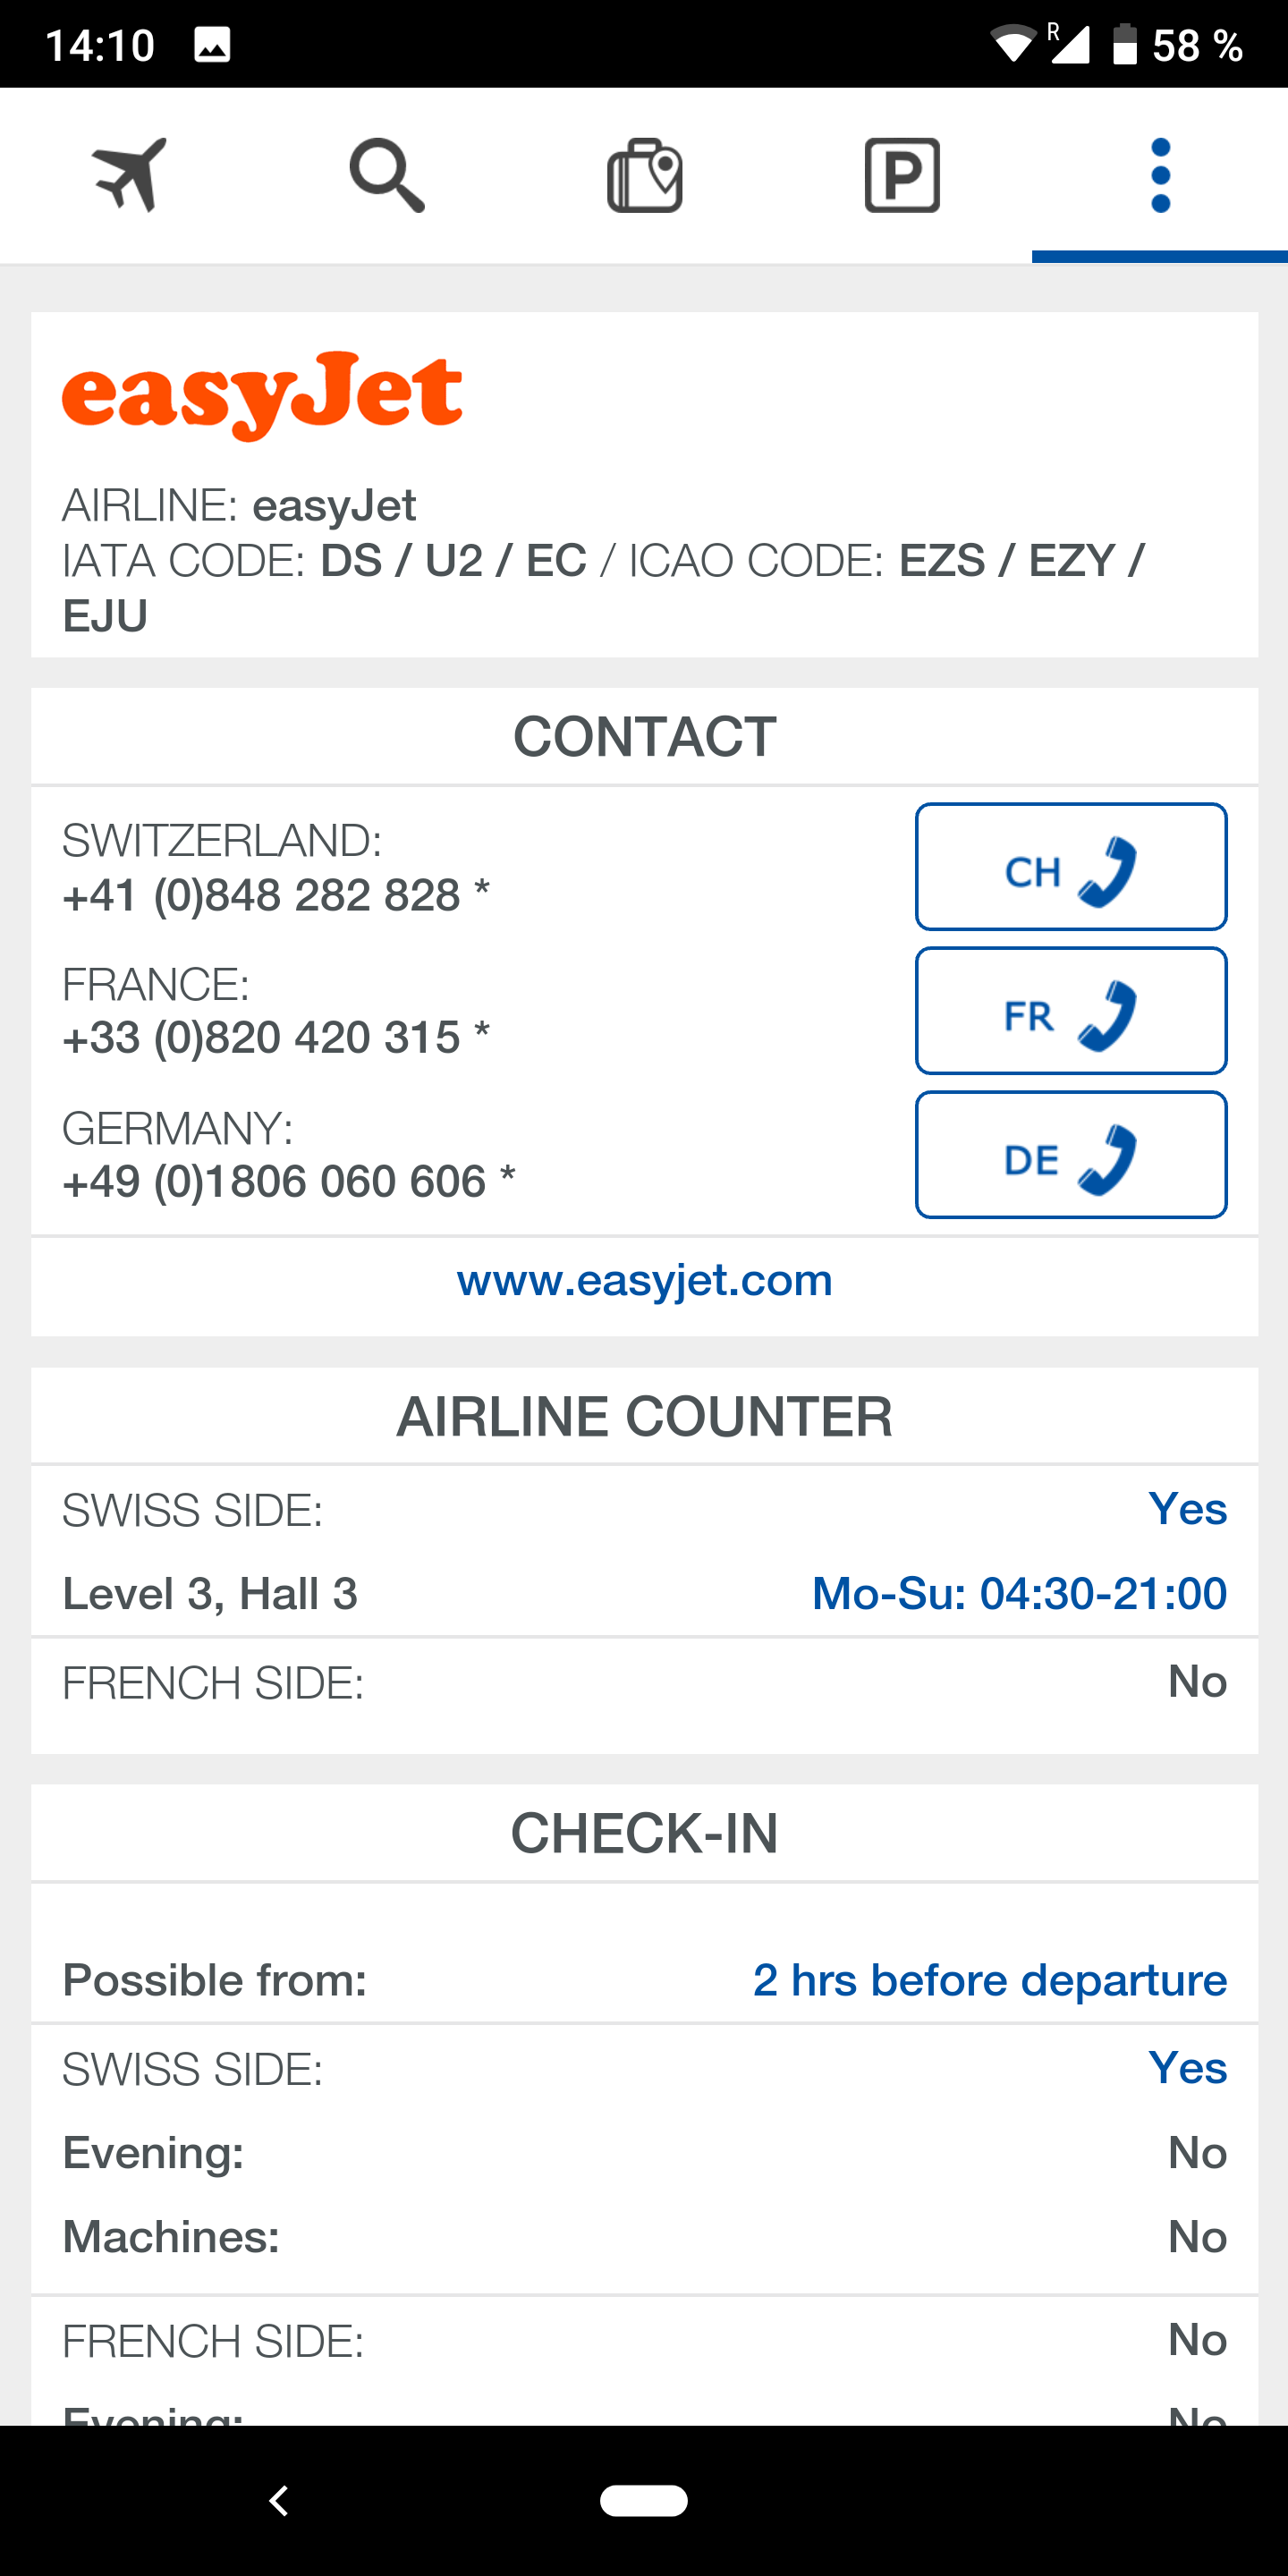Screen dimensions: 1288x2576
Task: Call easyJet Germany via DE button
Action: tap(1071, 1155)
